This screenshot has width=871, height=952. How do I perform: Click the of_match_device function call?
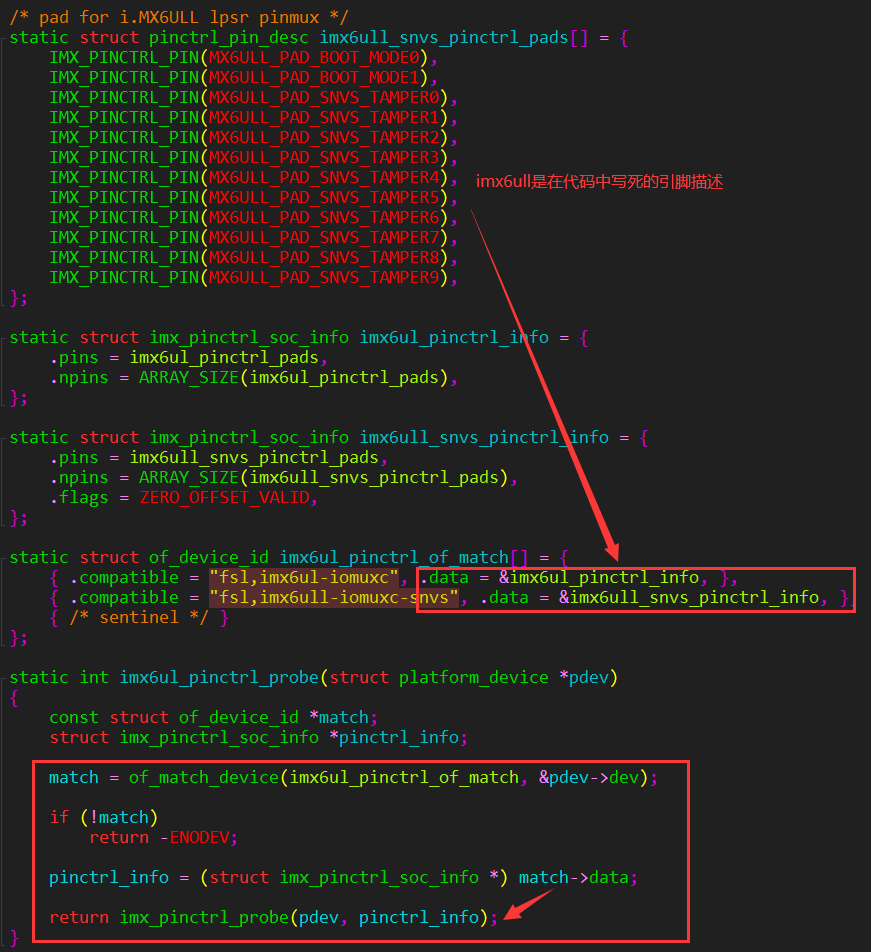pyautogui.click(x=203, y=778)
